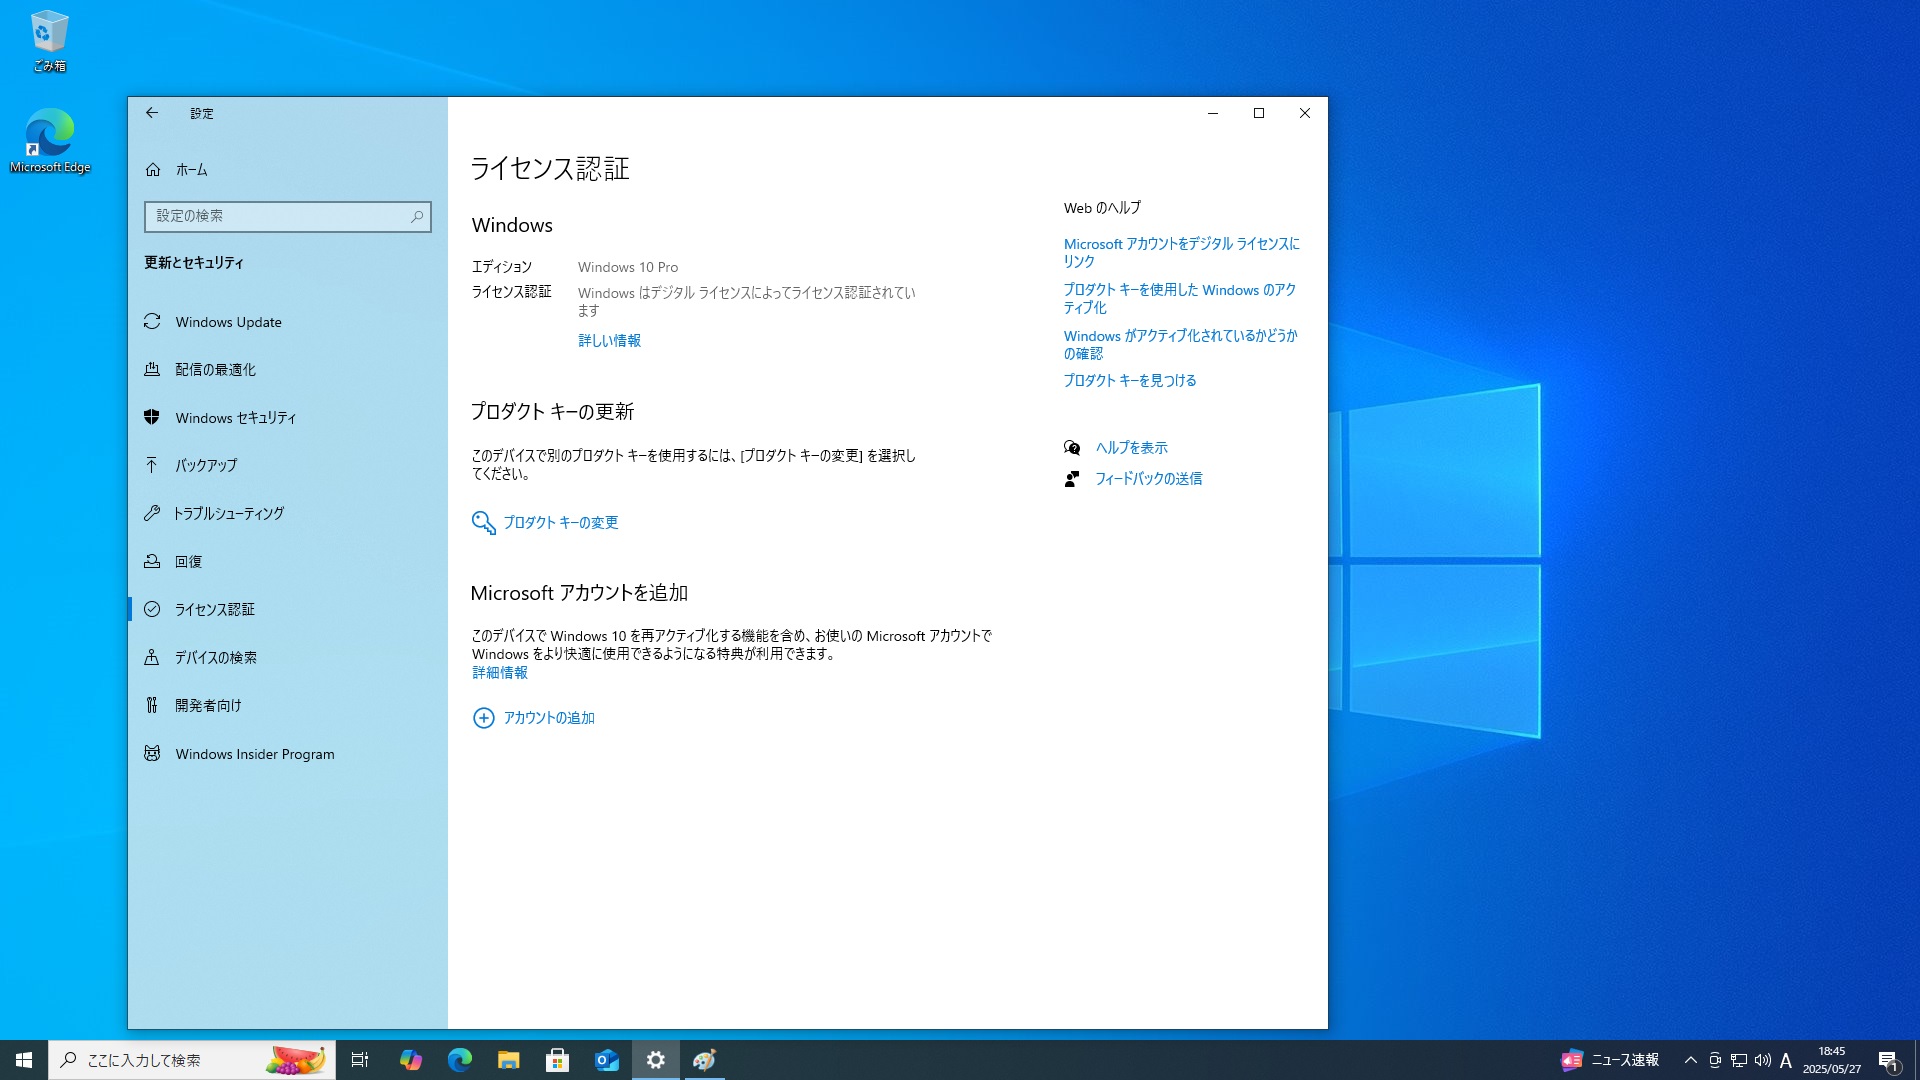1920x1080 pixels.
Task: Click the volume speaker tray icon
Action: (x=1763, y=1060)
